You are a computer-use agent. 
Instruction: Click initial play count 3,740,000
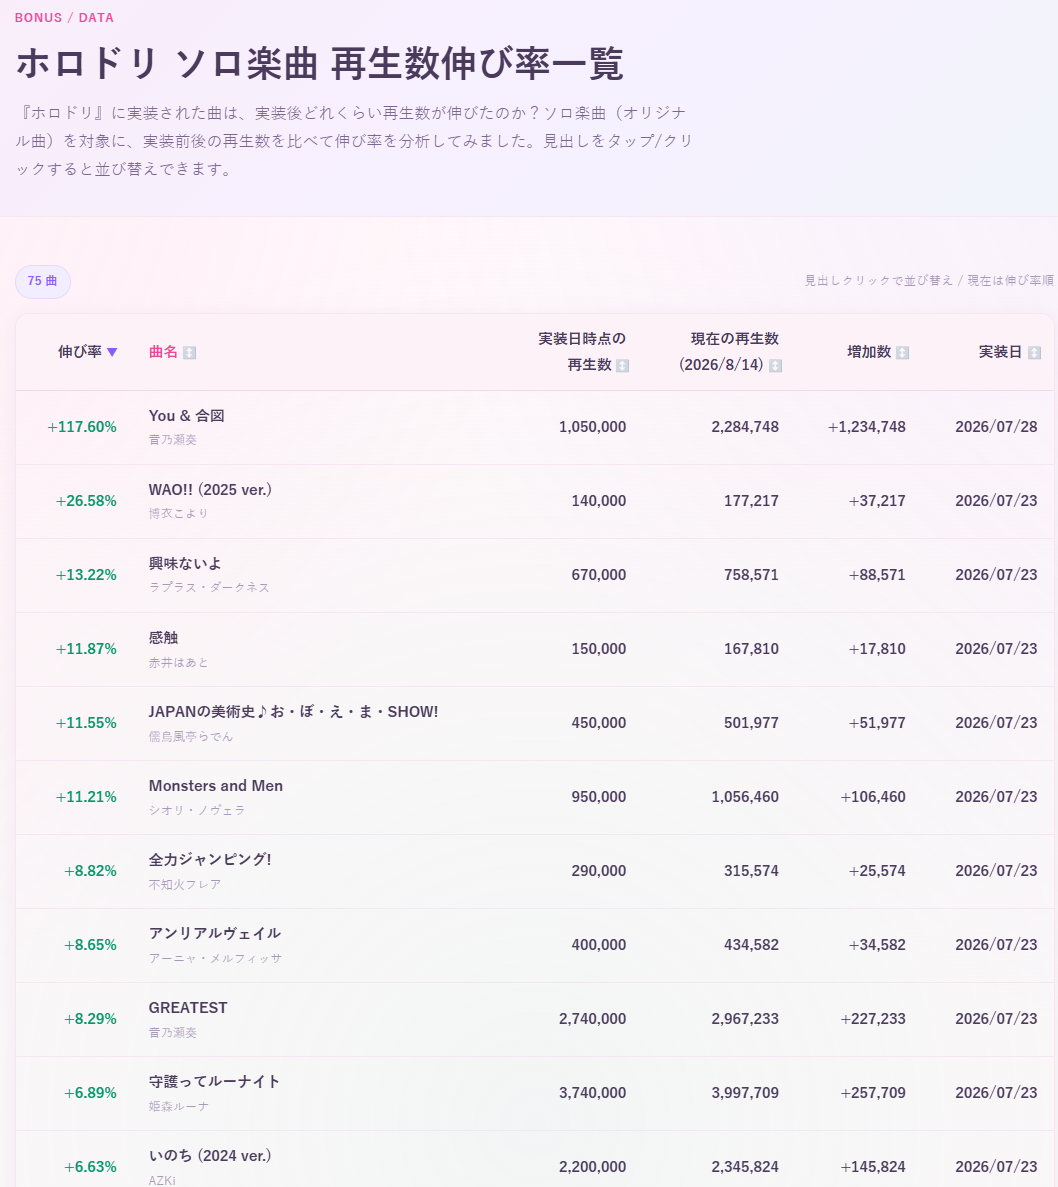[593, 1093]
